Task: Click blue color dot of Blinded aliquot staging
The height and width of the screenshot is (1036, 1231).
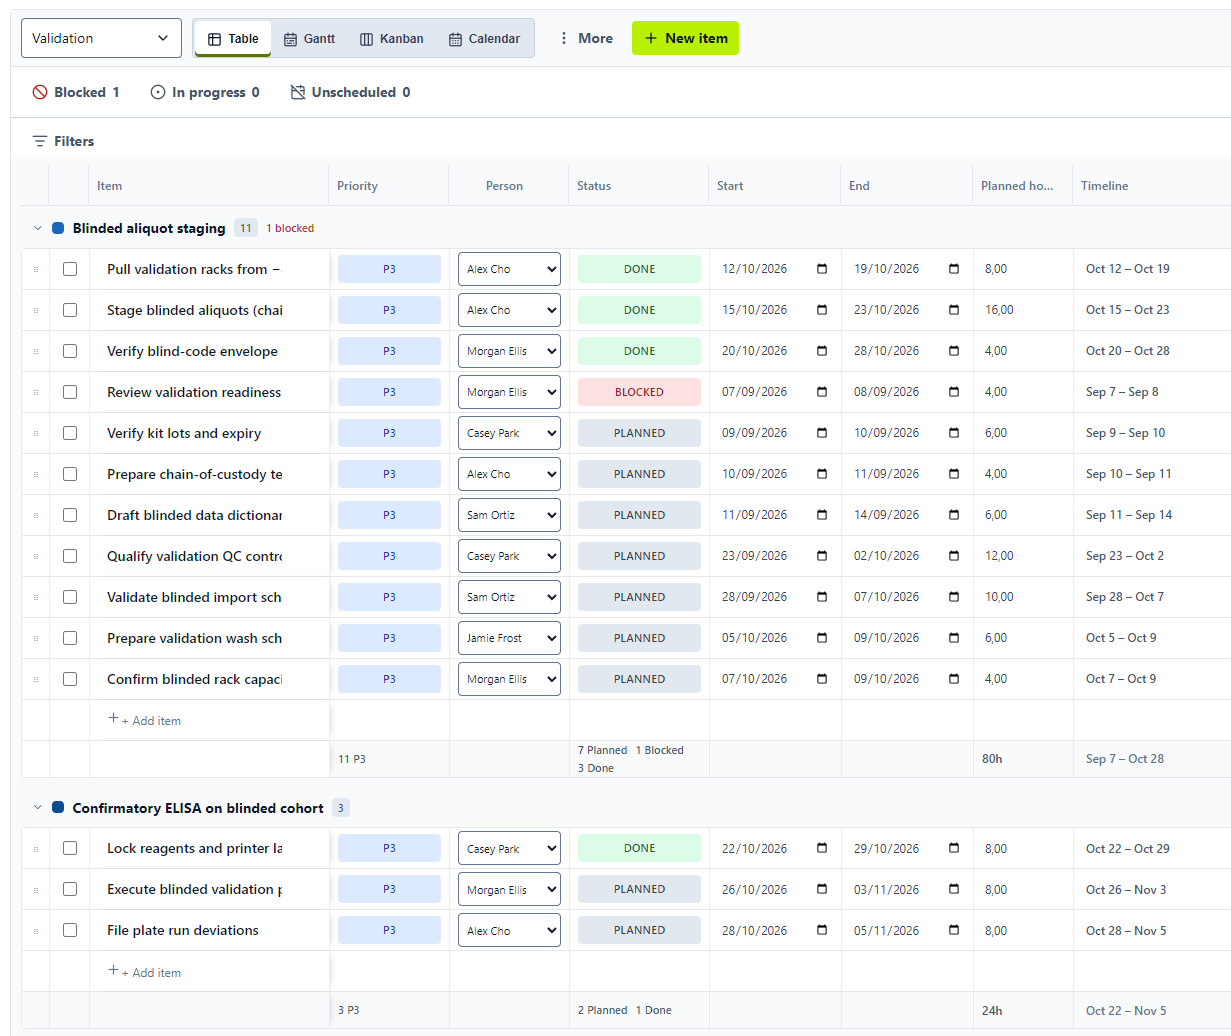Action: point(58,228)
